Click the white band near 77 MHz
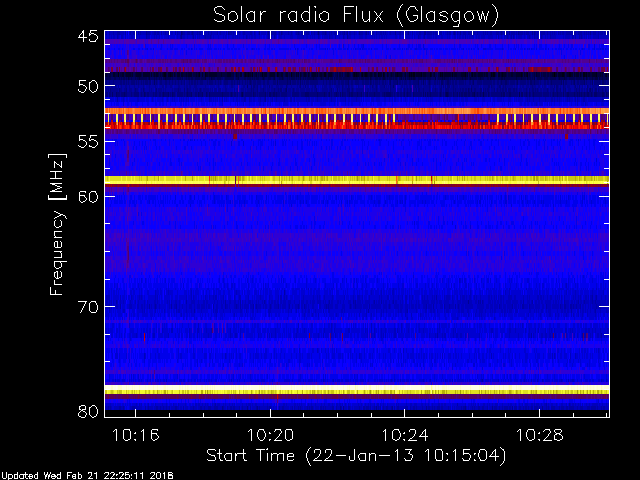The height and width of the screenshot is (480, 640). tap(357, 387)
